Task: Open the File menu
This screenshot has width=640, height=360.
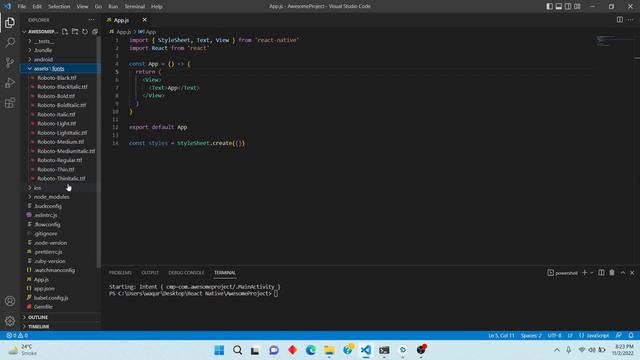Action: tap(22, 6)
